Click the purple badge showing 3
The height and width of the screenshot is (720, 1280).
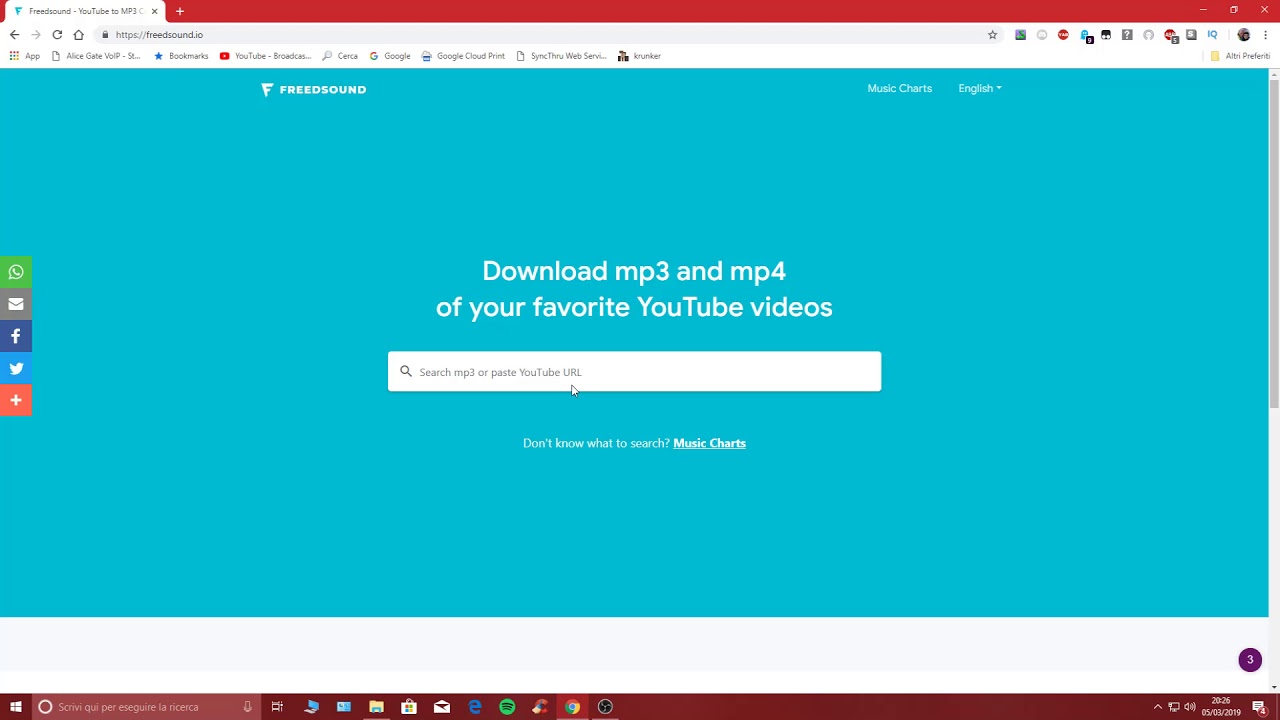click(x=1250, y=660)
